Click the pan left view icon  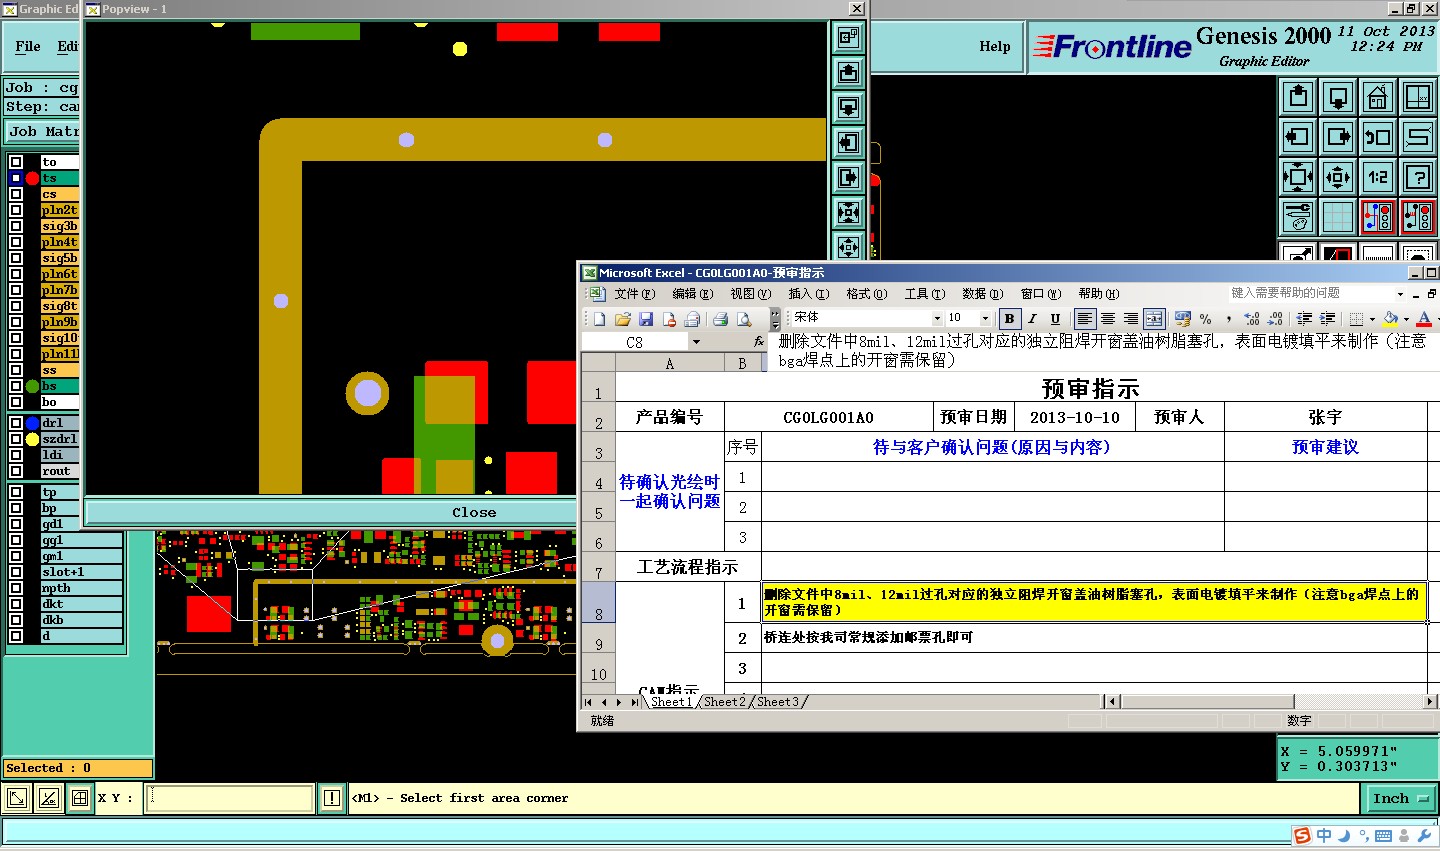(1298, 137)
